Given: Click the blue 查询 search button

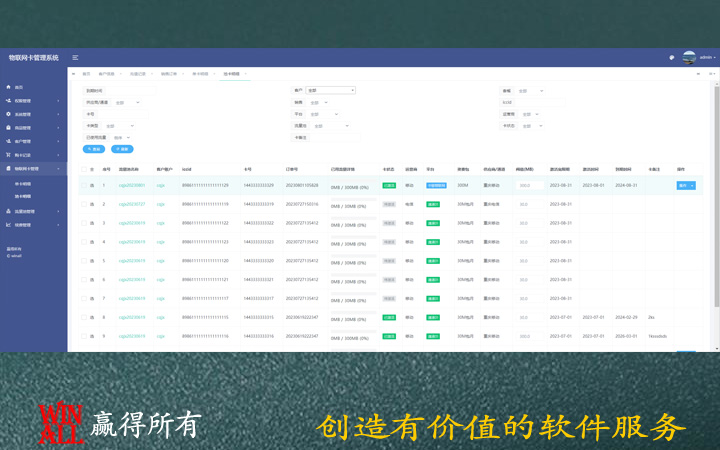Looking at the screenshot, I should [94, 149].
